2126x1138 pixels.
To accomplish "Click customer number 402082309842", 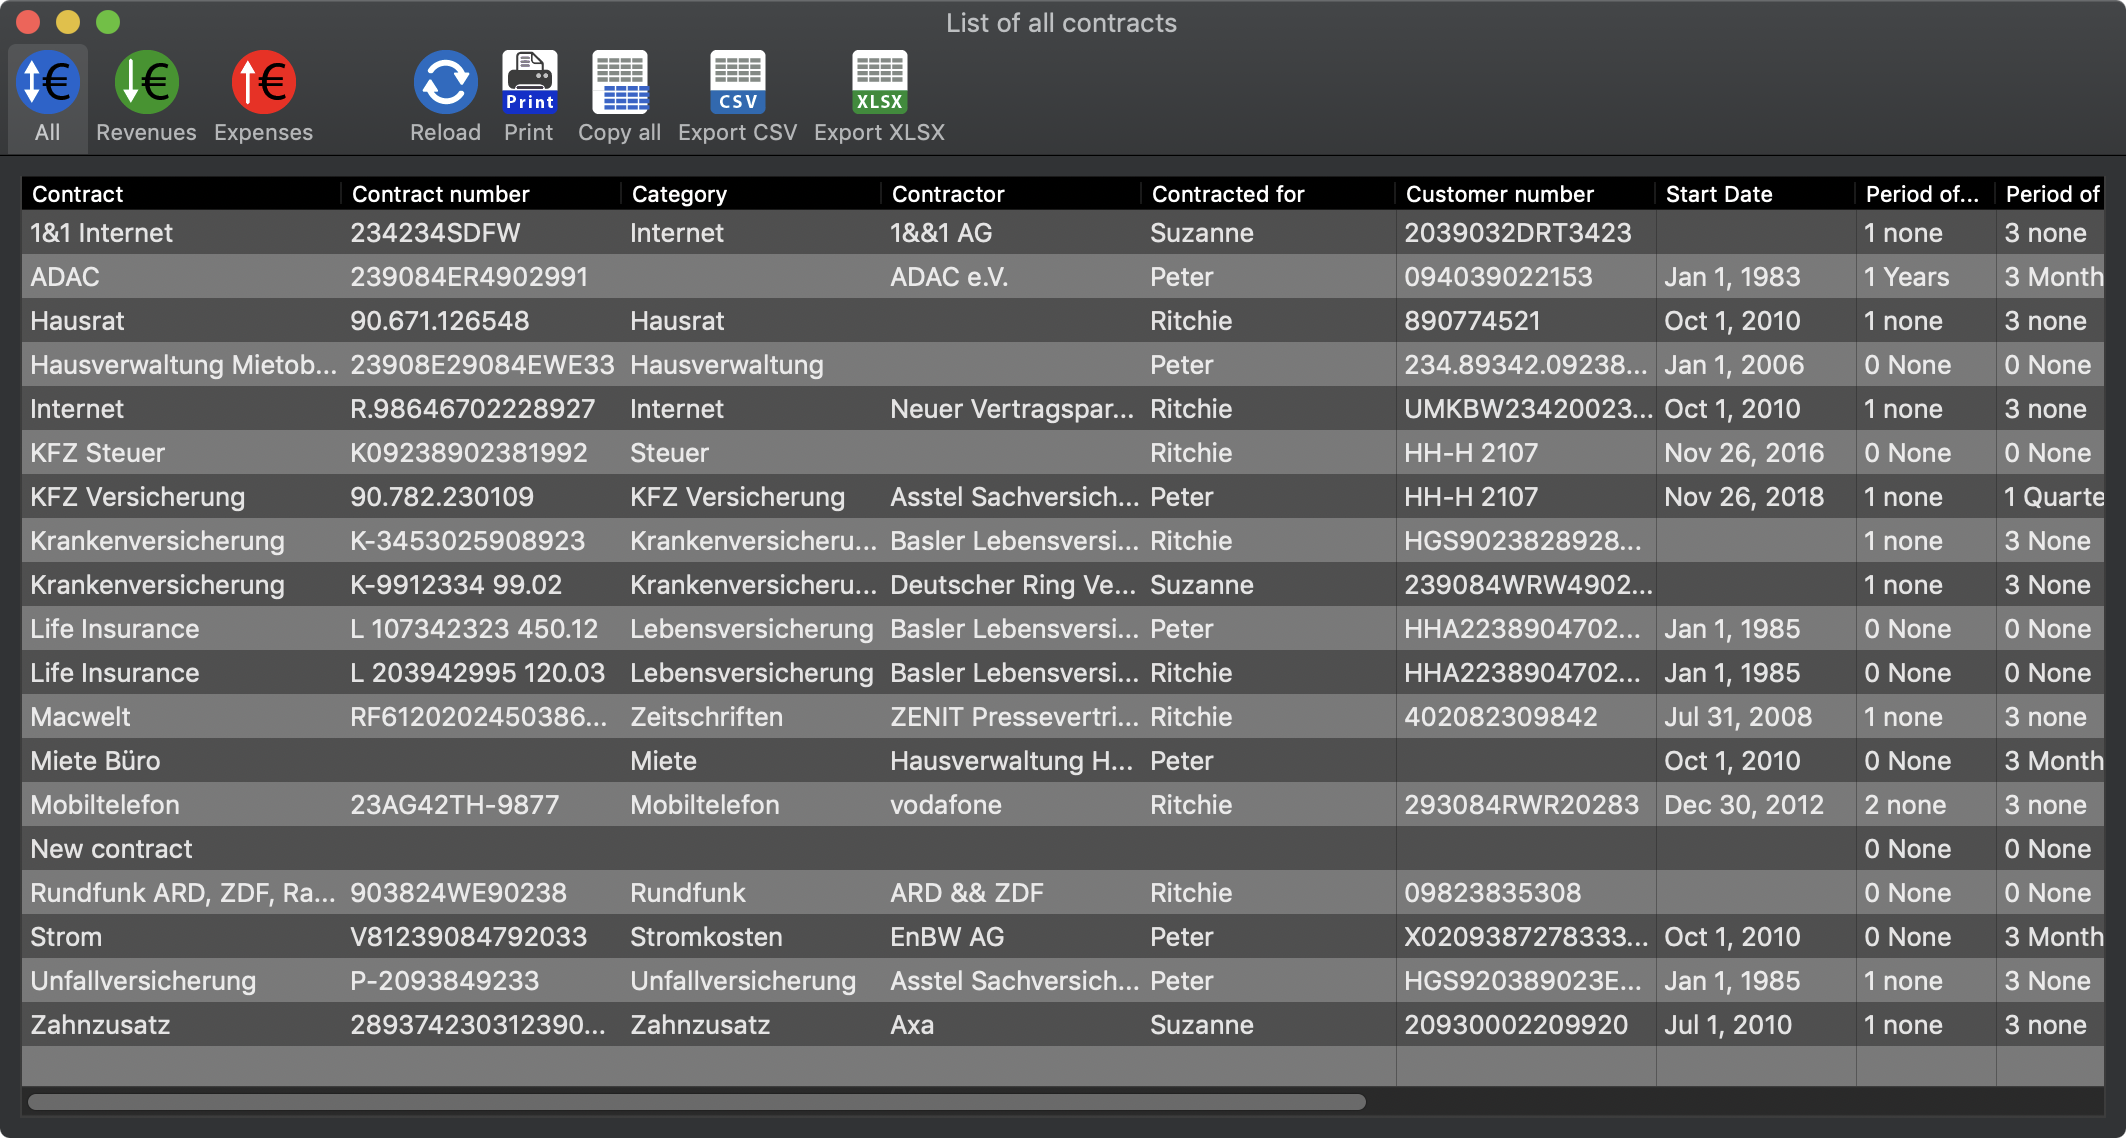I will pyautogui.click(x=1501, y=717).
